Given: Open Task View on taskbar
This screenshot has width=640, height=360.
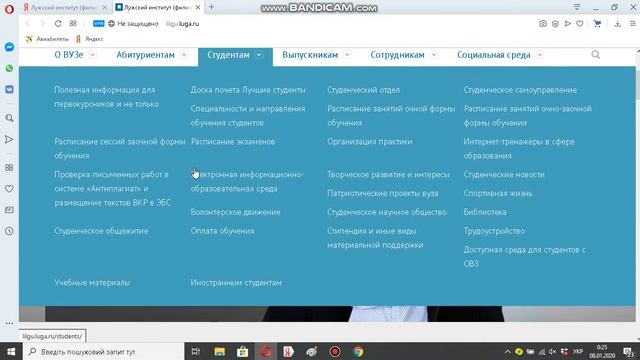Looking at the screenshot, I should pyautogui.click(x=196, y=351).
